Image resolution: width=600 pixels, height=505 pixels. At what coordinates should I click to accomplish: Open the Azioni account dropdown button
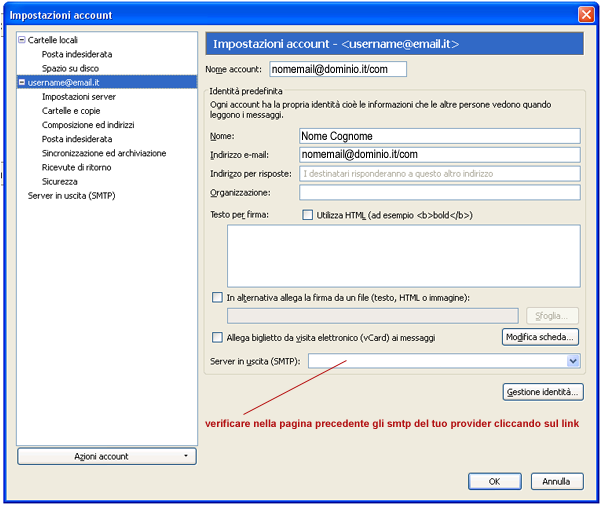[107, 456]
